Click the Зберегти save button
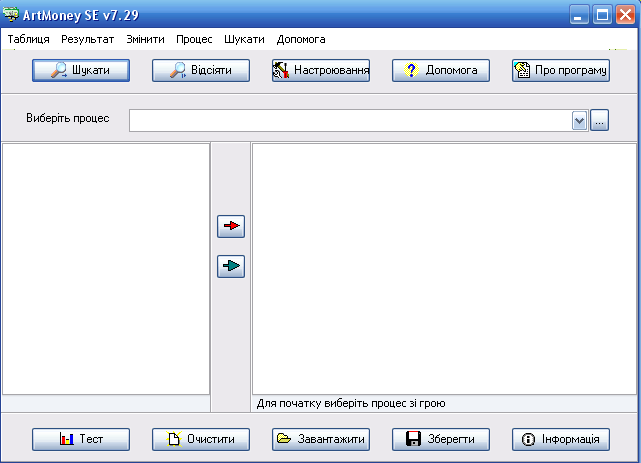641x463 pixels. pyautogui.click(x=441, y=439)
